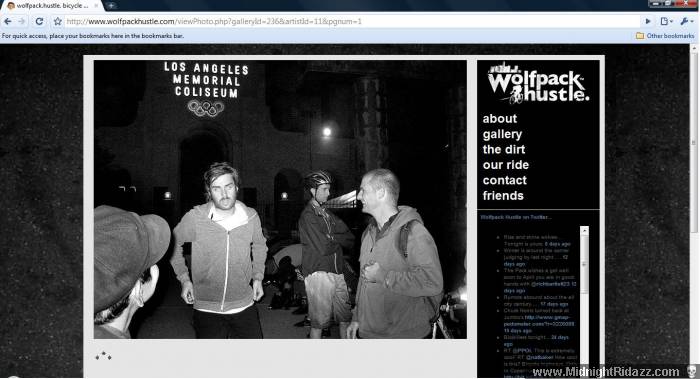Click the navigation dots below the photo

pyautogui.click(x=103, y=356)
